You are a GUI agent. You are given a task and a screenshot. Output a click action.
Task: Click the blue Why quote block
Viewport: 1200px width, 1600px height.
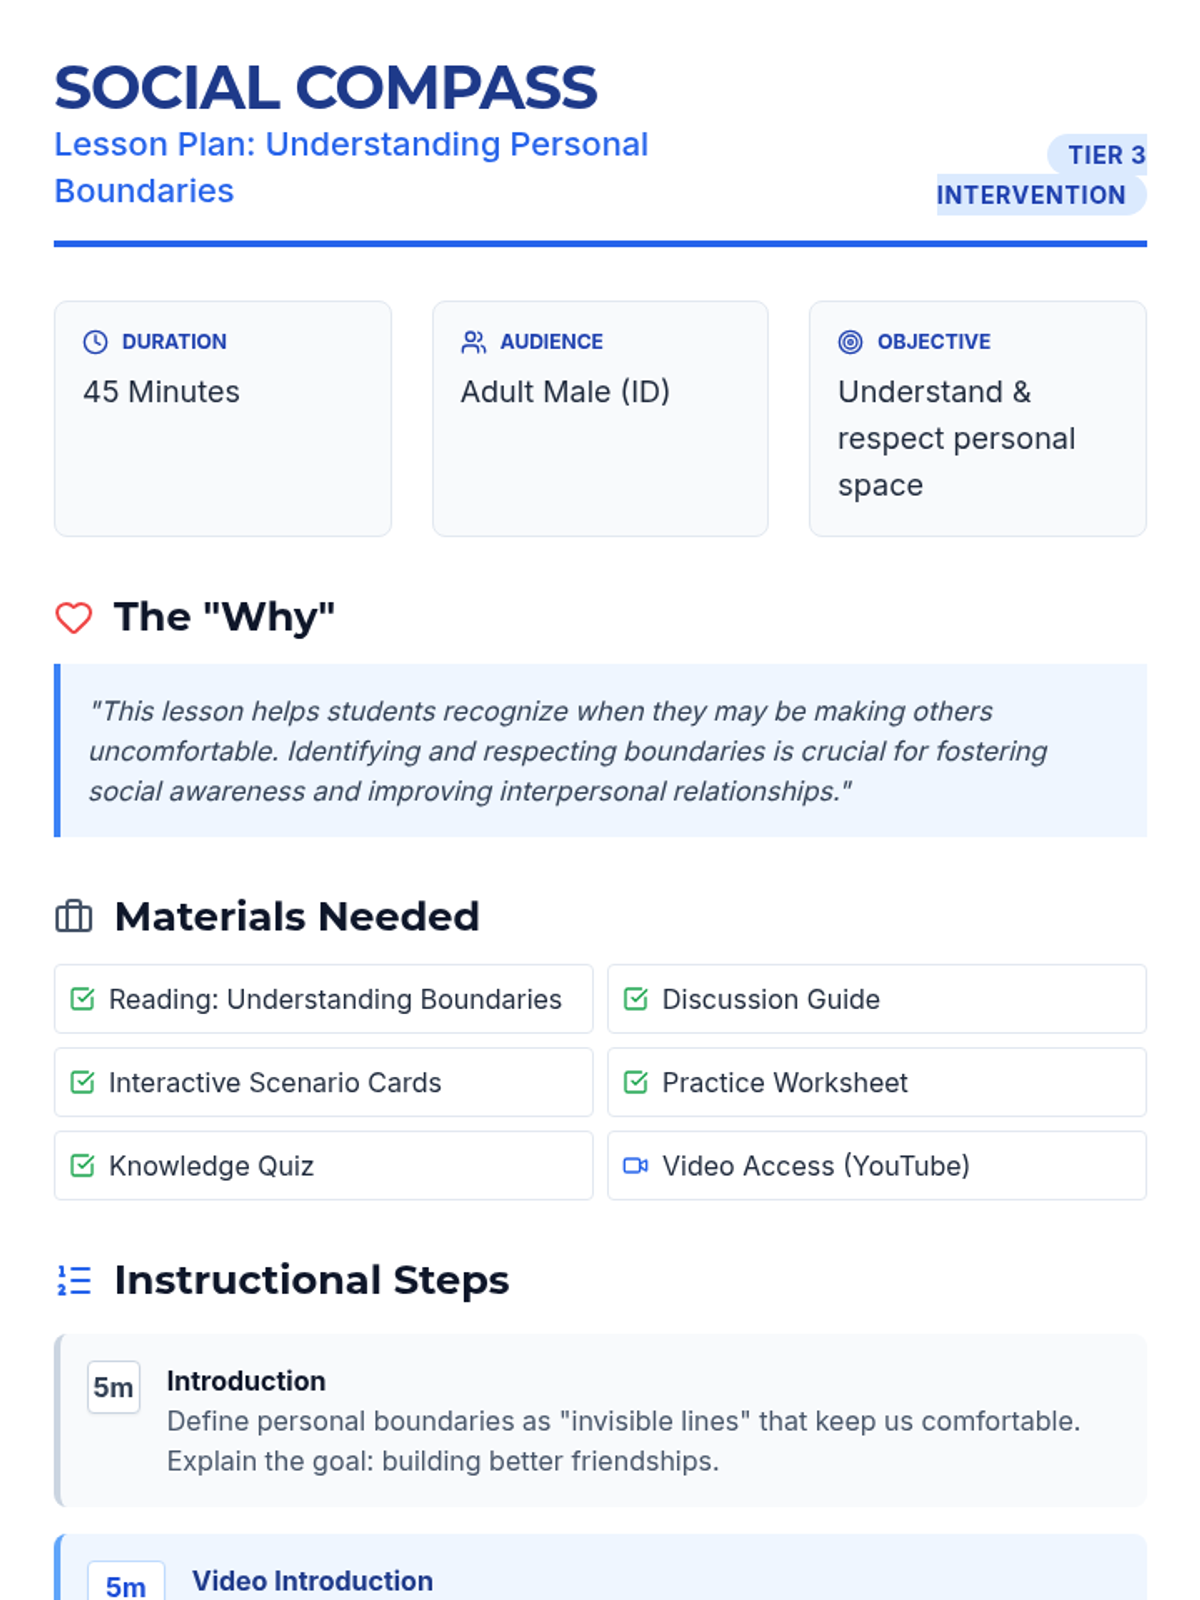pos(600,750)
